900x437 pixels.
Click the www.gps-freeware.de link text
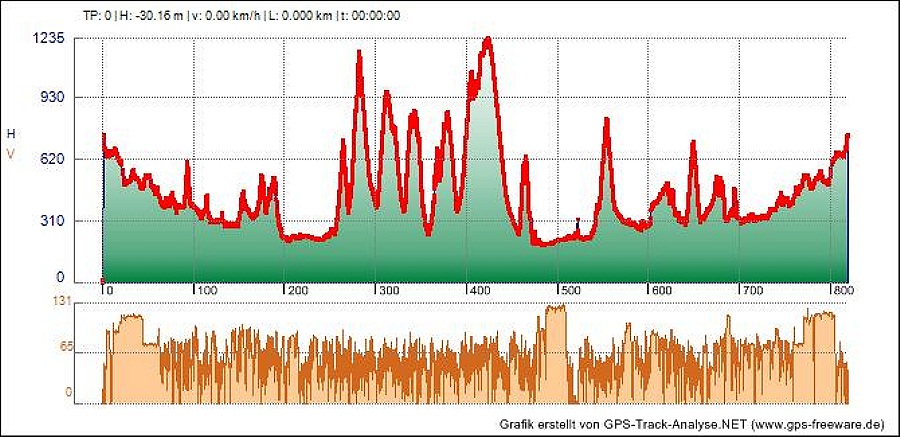click(821, 424)
